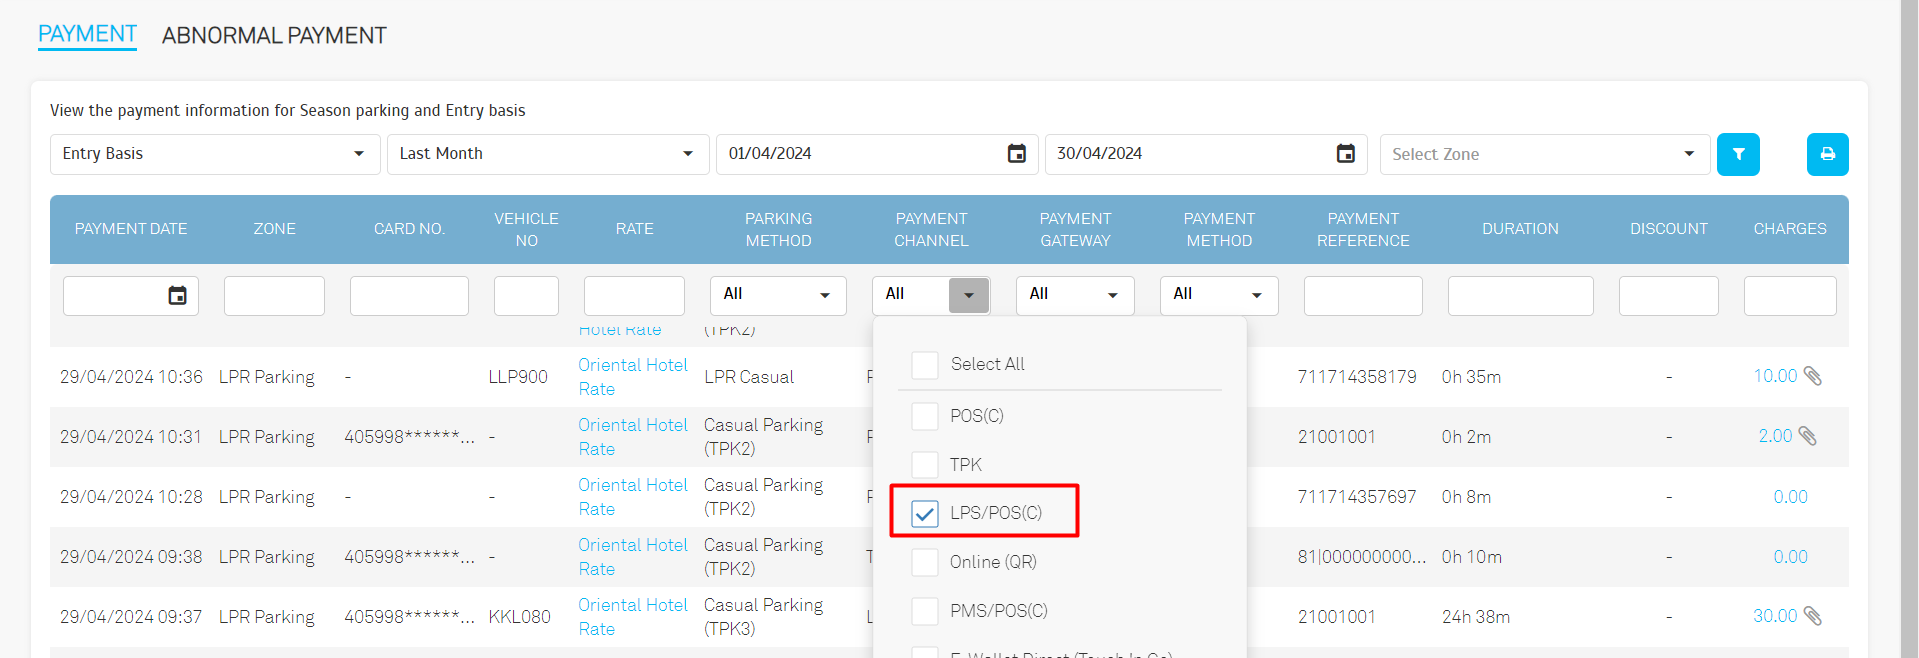This screenshot has height=658, width=1919.
Task: Select the Payment tab
Action: coord(87,34)
